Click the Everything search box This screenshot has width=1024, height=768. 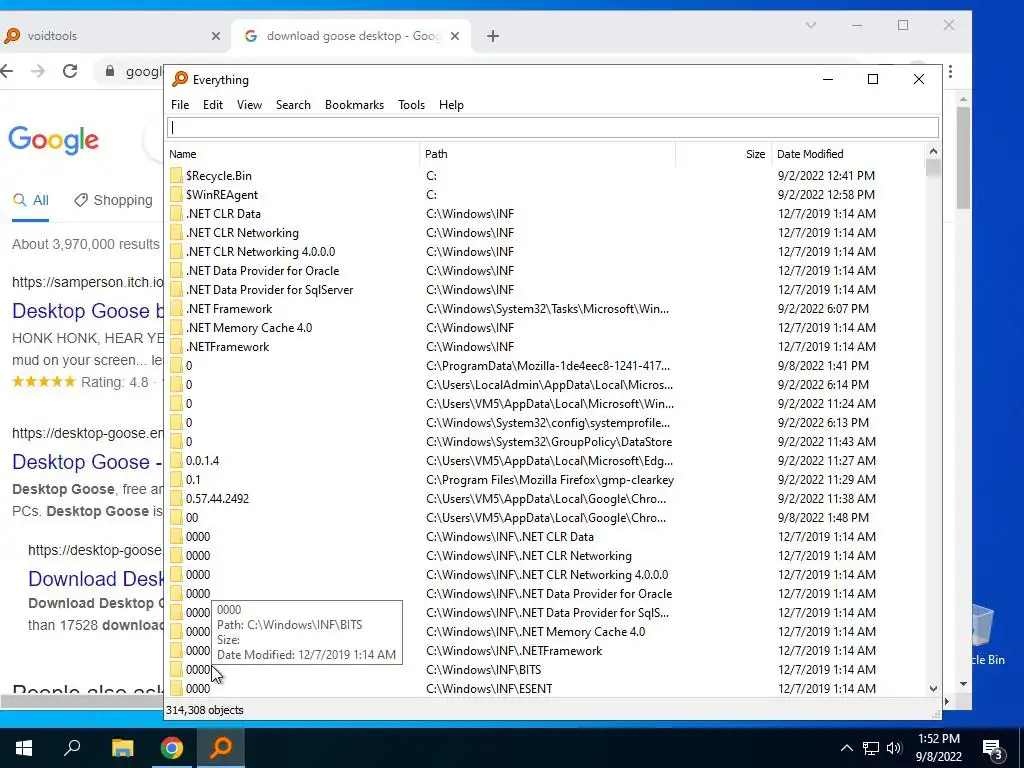552,127
